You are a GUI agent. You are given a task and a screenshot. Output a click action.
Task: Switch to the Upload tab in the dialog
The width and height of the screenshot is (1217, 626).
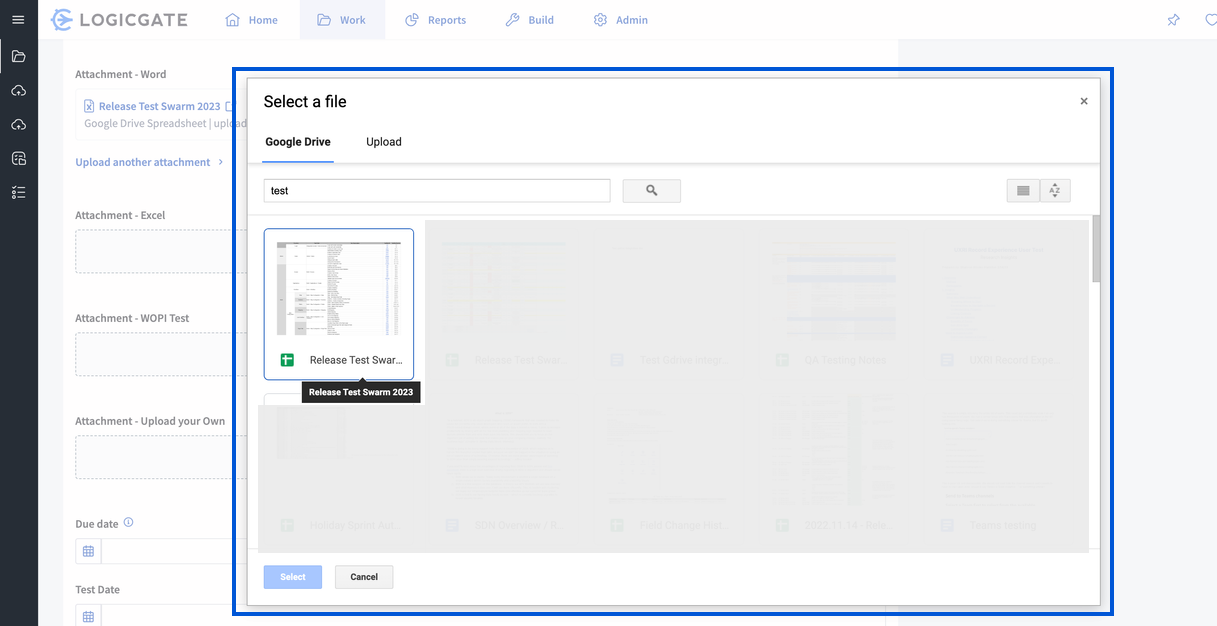[384, 142]
